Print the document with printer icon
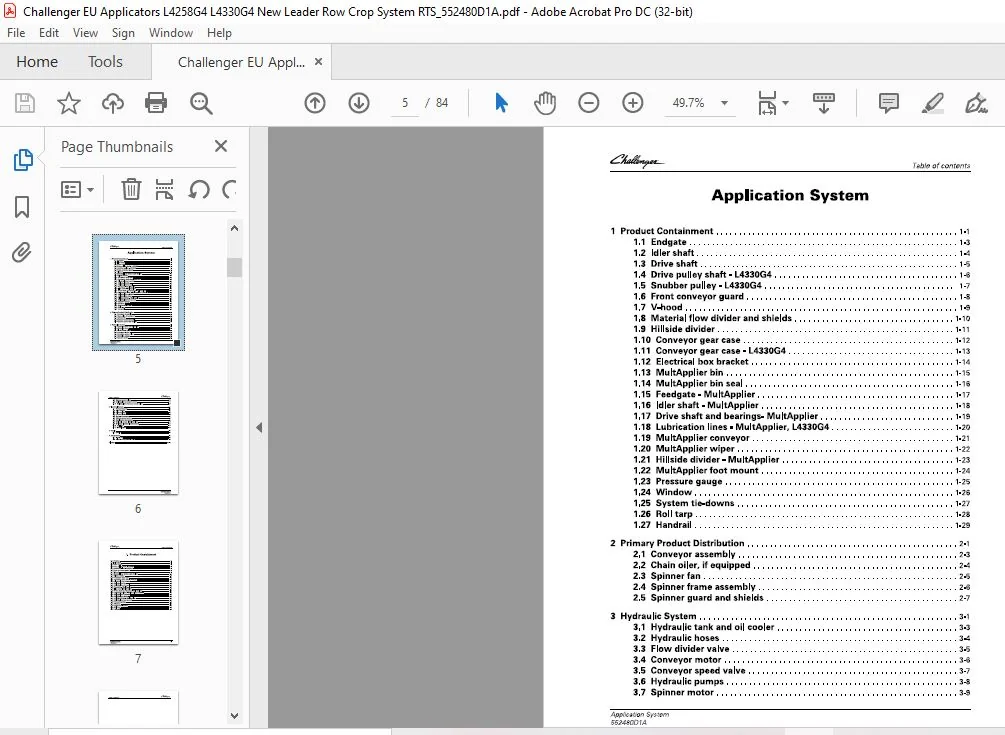Viewport: 1005px width, 735px height. pyautogui.click(x=156, y=103)
